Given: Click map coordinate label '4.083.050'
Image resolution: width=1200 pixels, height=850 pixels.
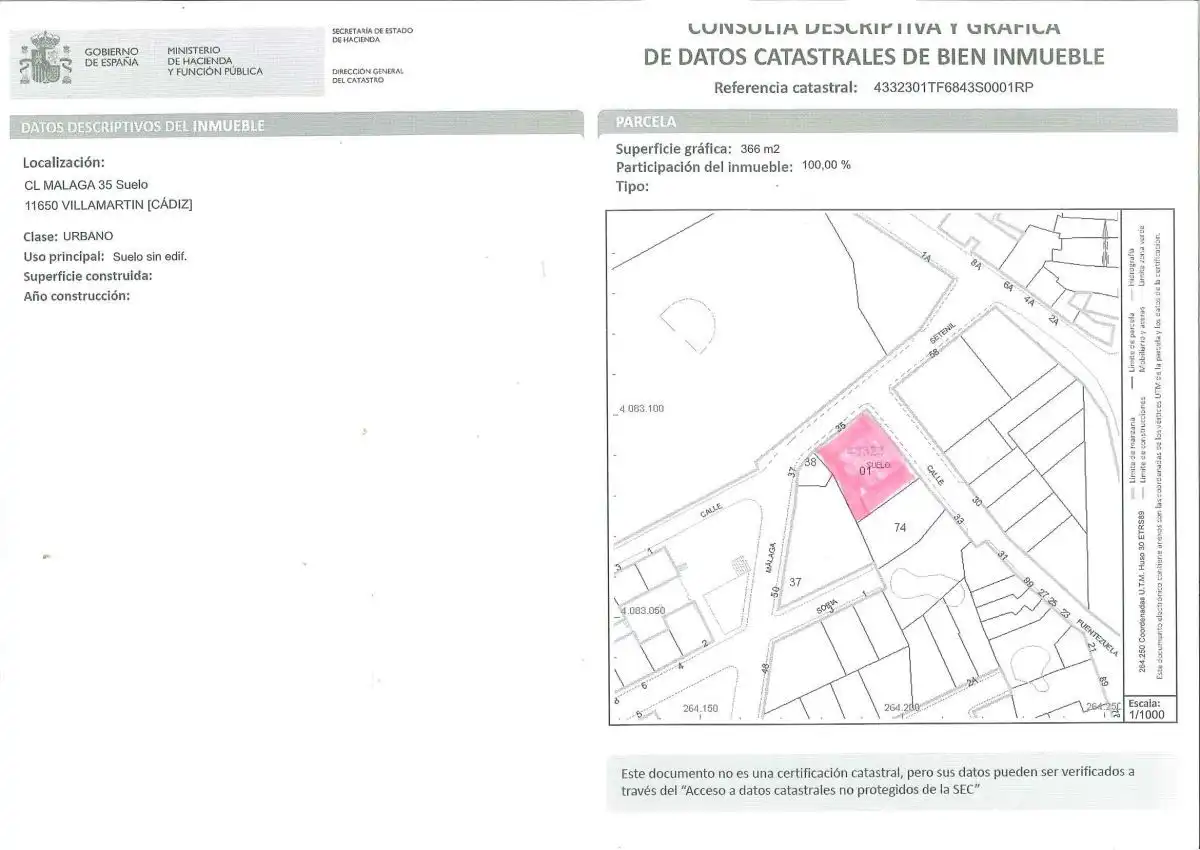Looking at the screenshot, I should click(x=642, y=610).
